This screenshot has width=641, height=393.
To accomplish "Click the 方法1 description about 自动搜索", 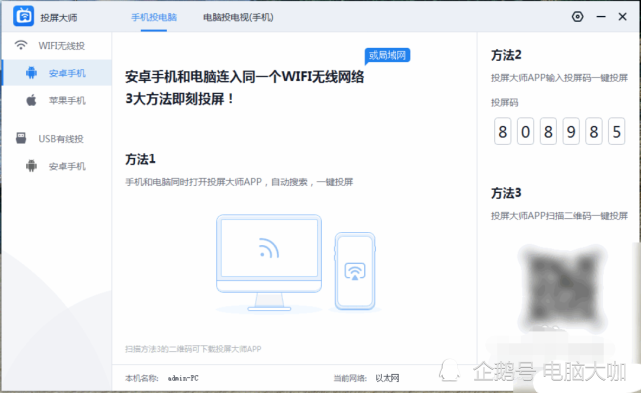I will click(x=239, y=182).
